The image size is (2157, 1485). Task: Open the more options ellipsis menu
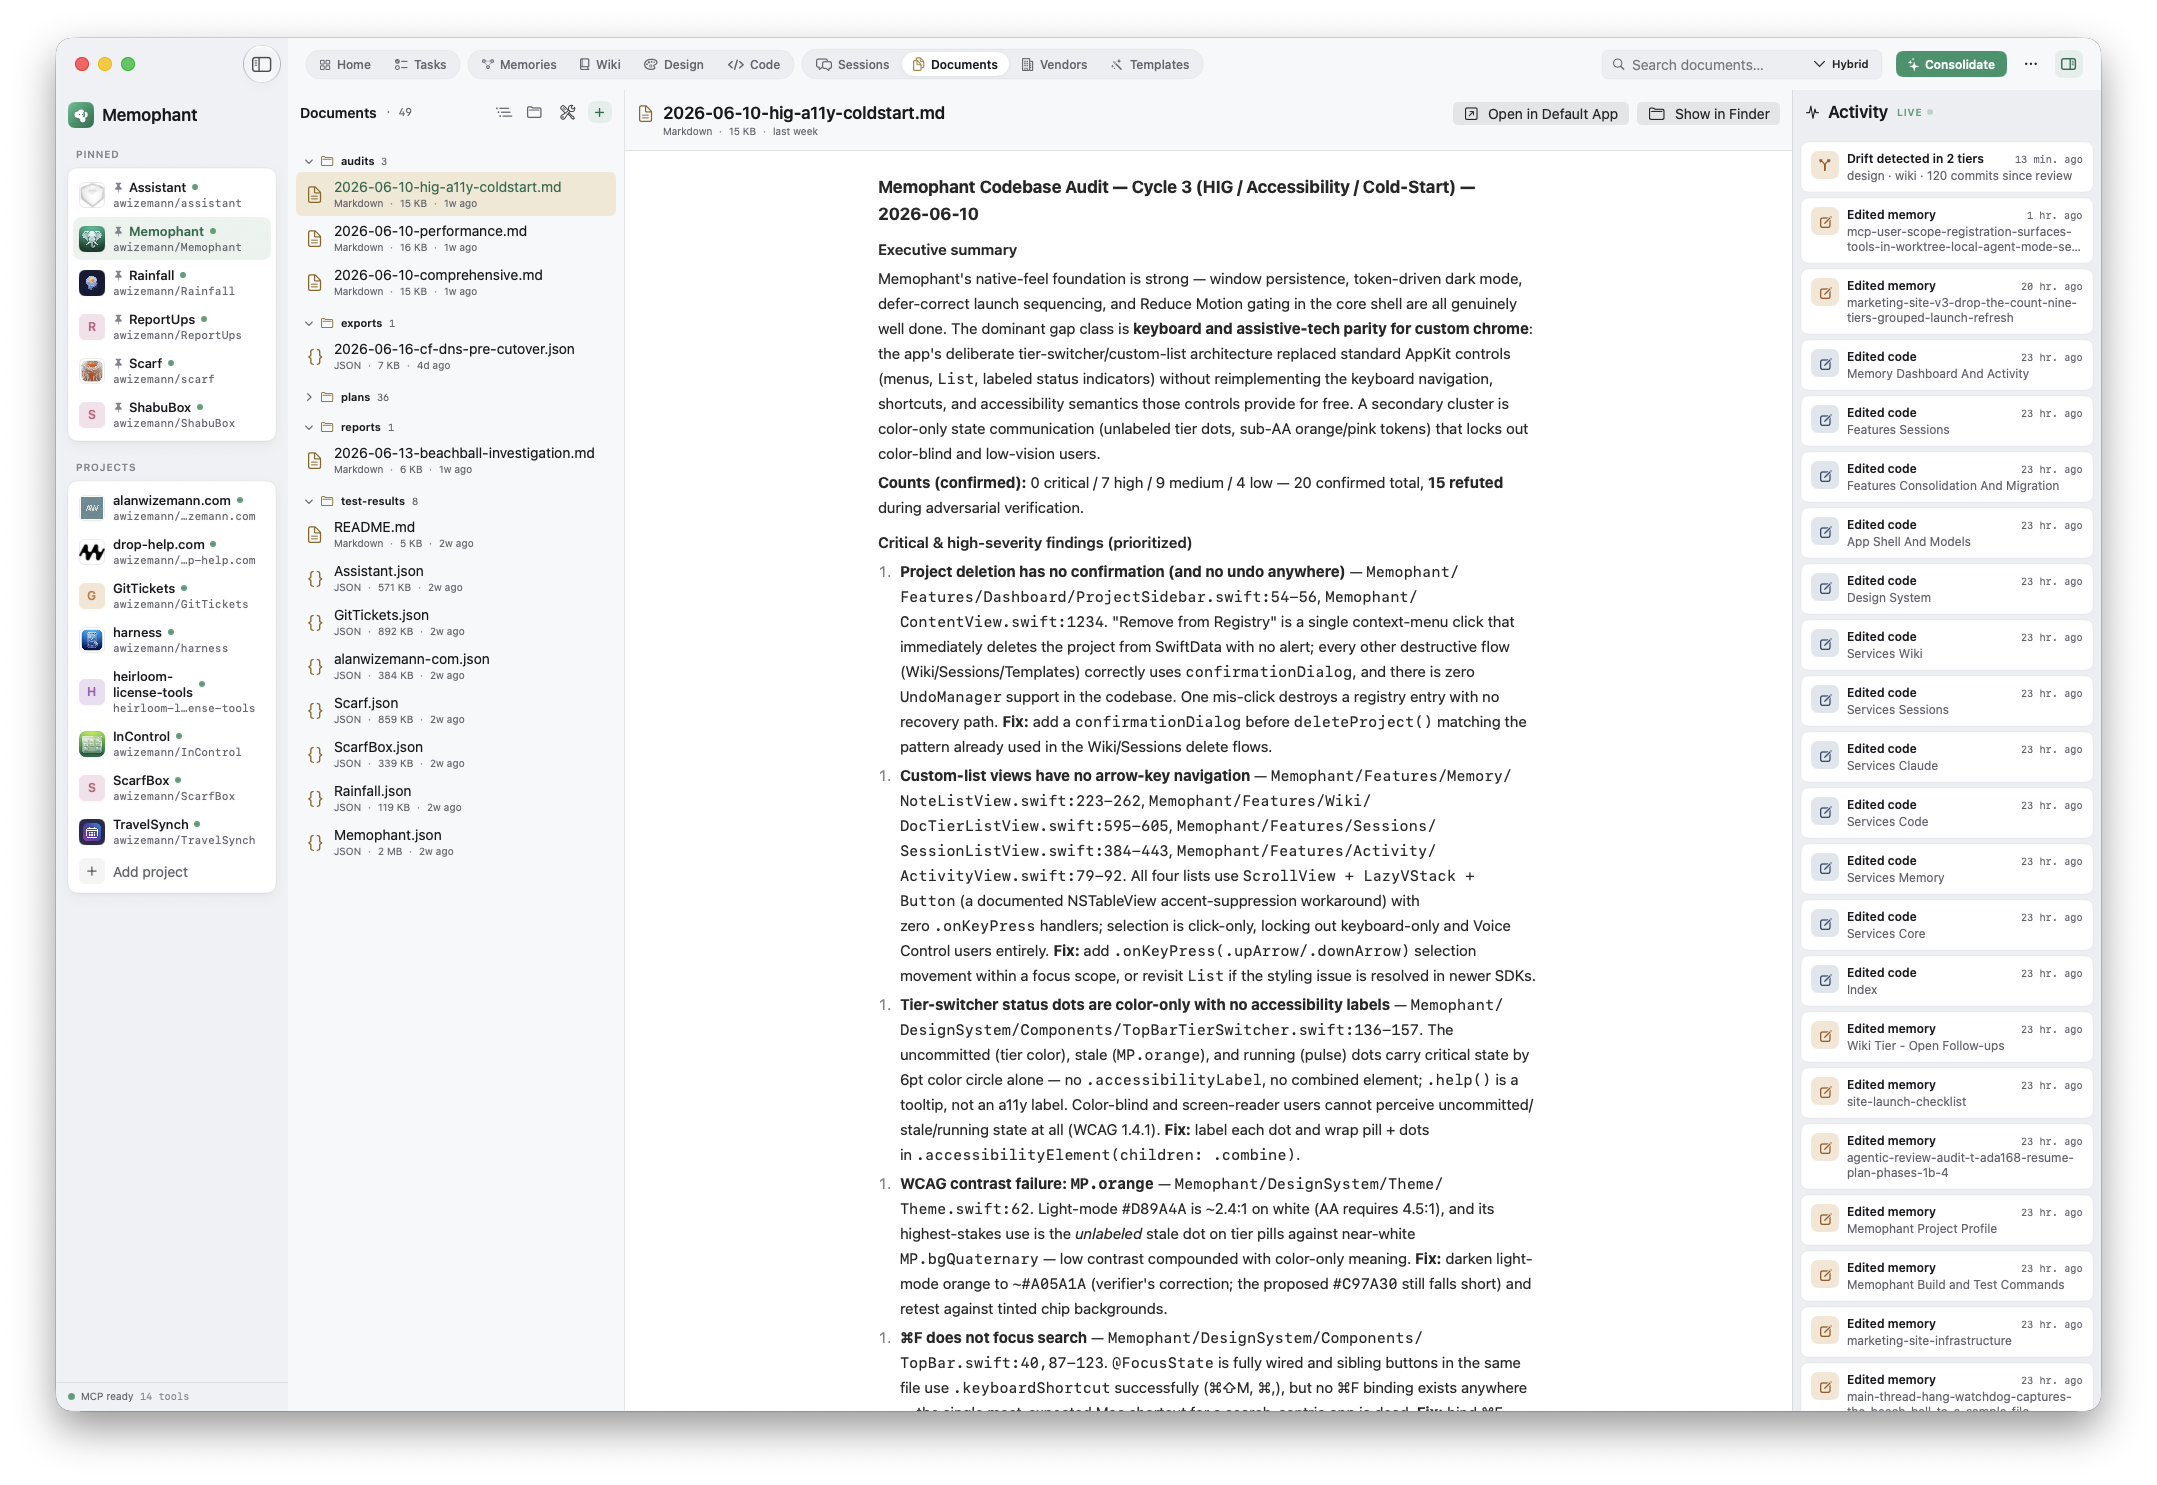click(2030, 65)
